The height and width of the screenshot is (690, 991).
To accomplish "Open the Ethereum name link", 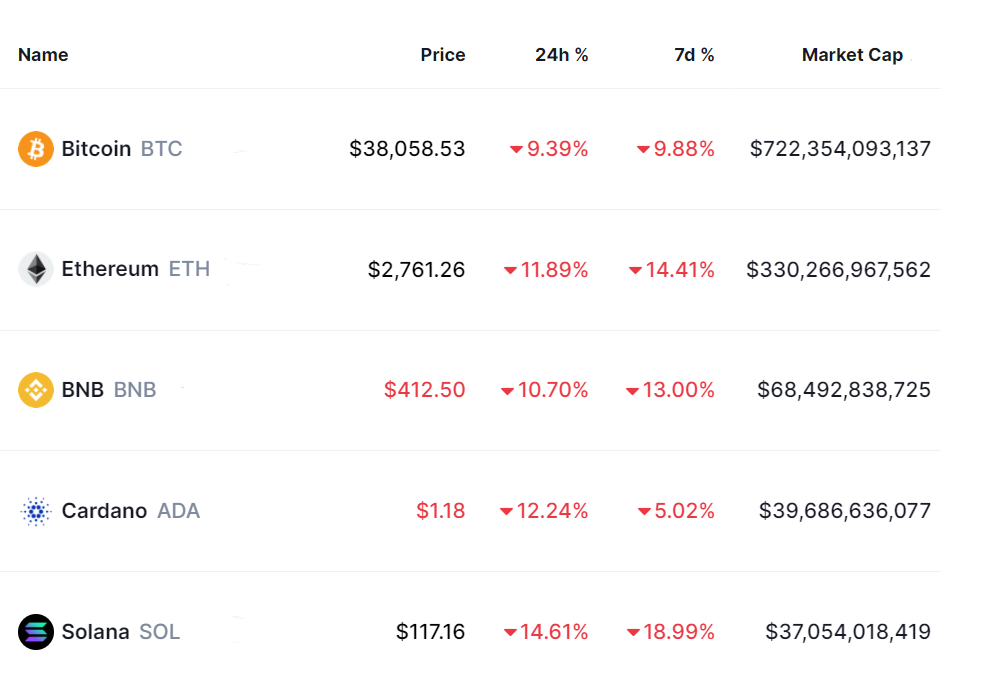I will tap(110, 269).
